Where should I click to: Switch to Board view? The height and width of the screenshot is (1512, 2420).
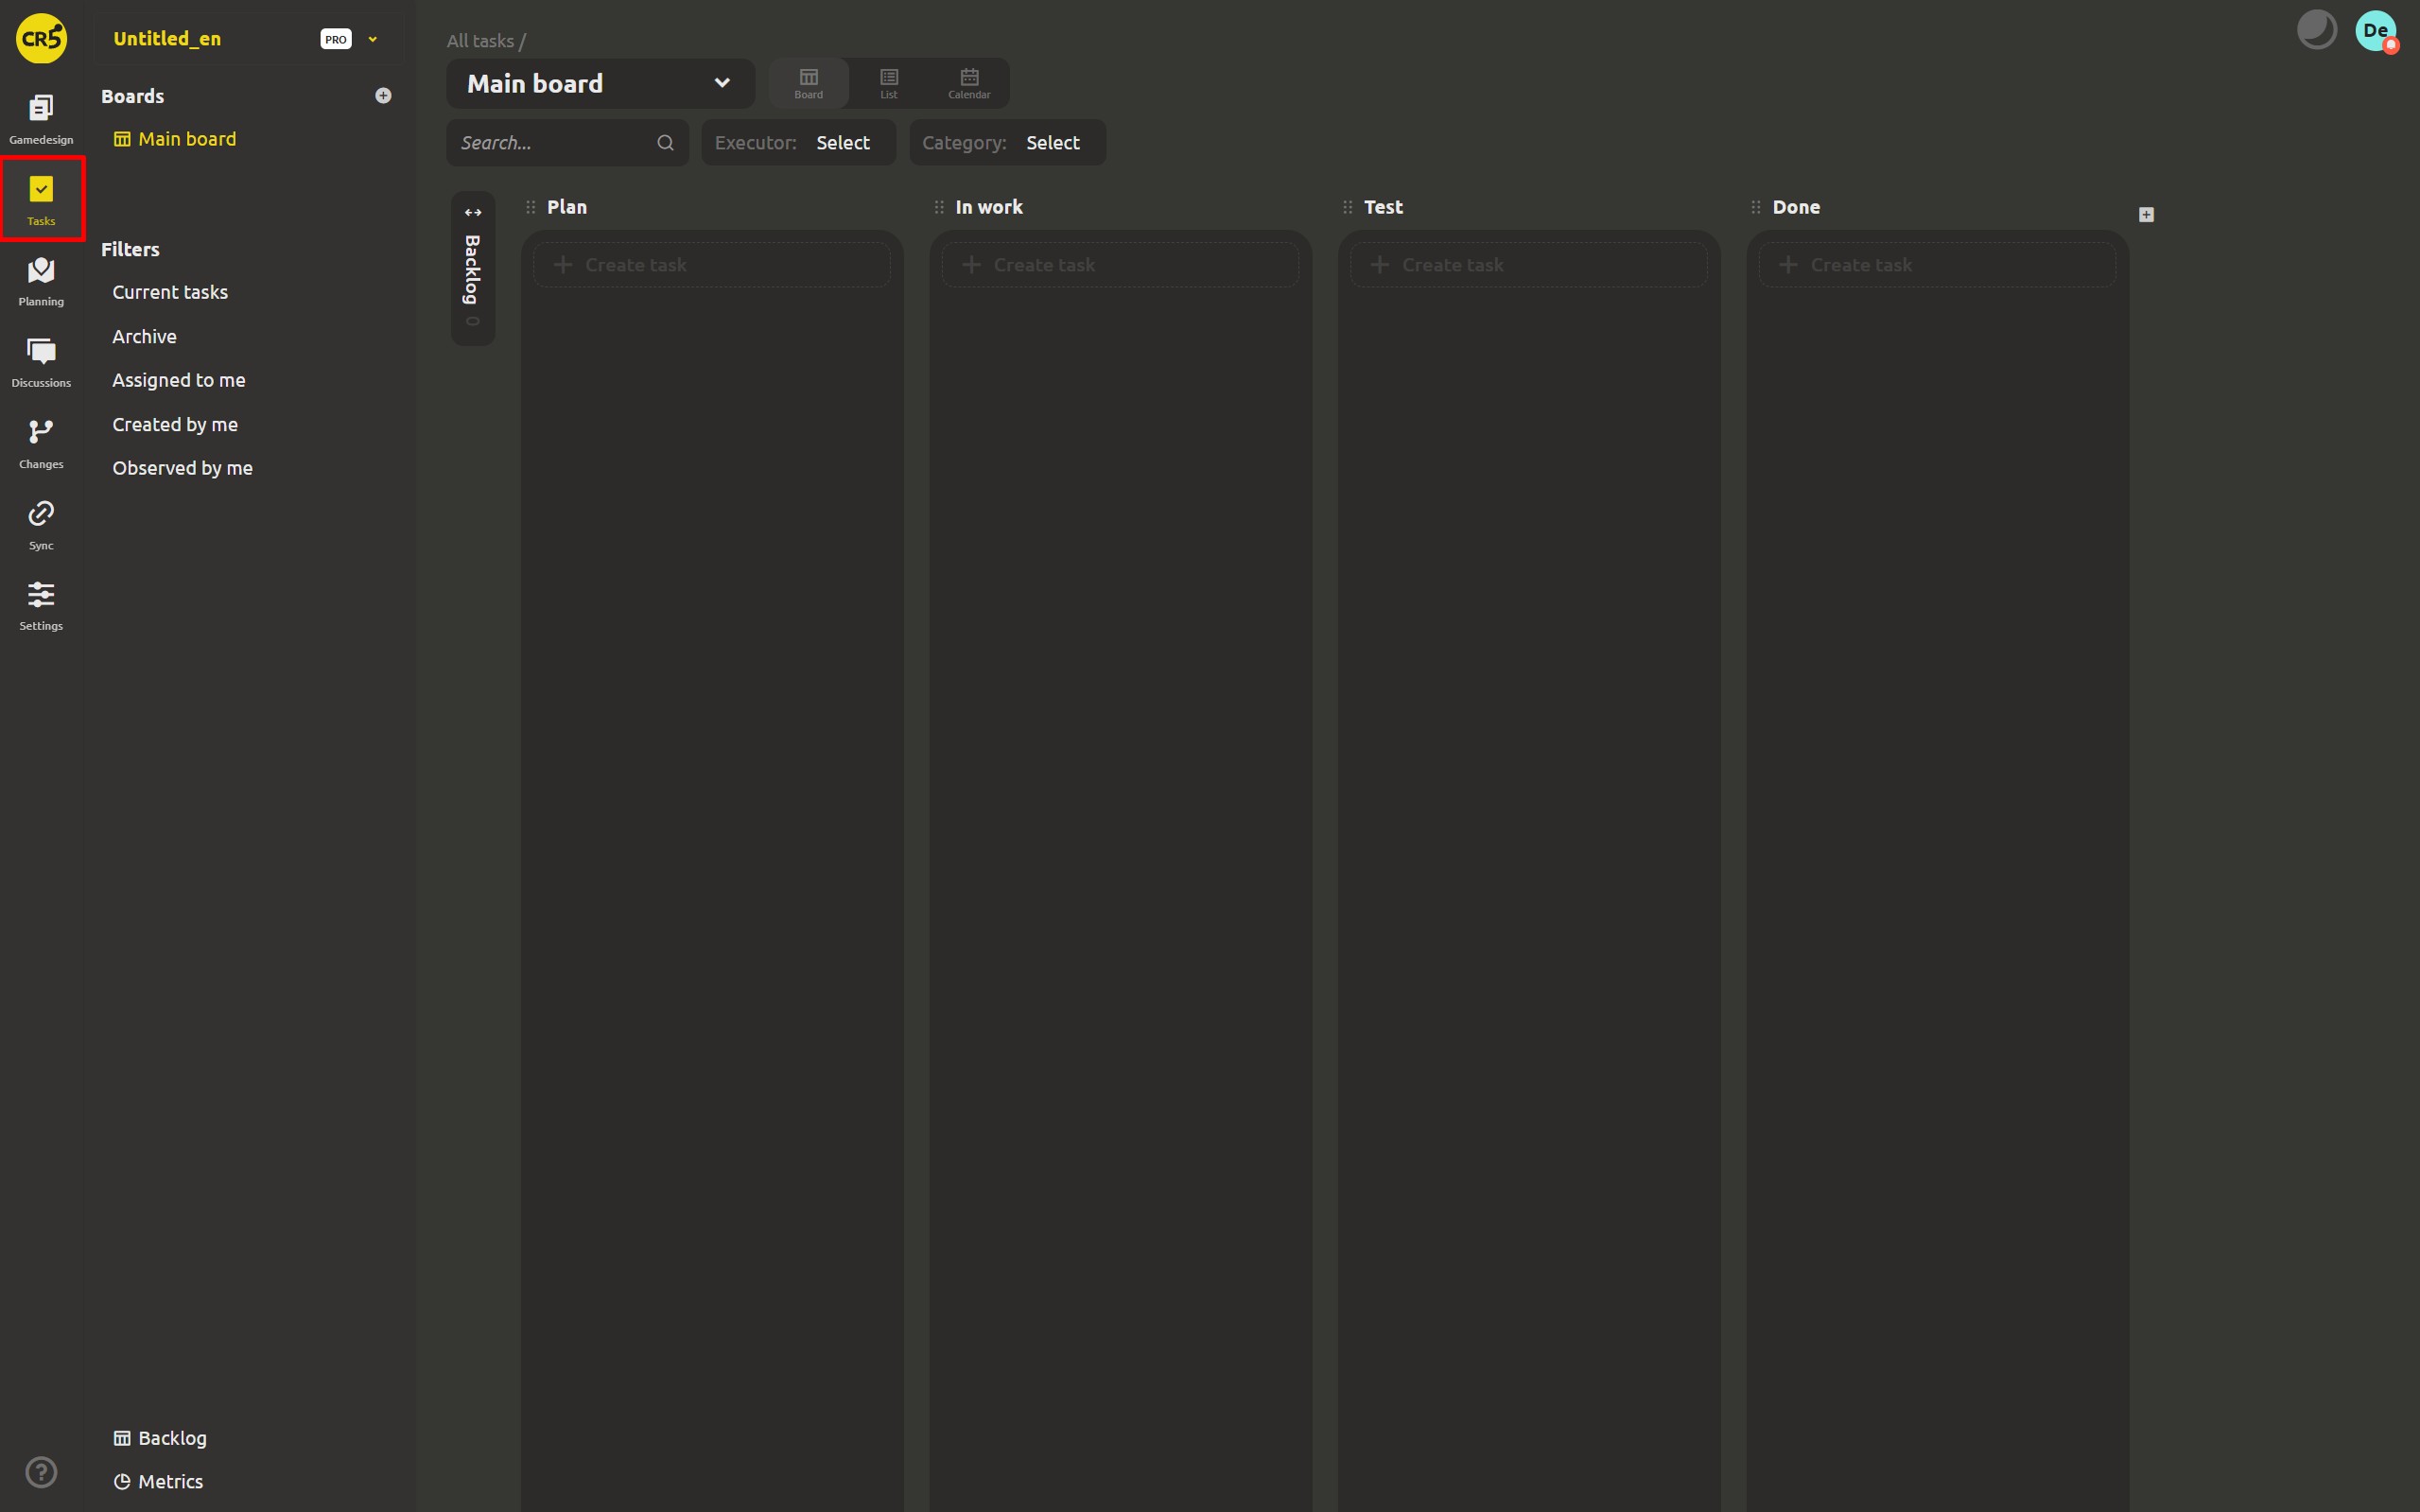coord(809,83)
